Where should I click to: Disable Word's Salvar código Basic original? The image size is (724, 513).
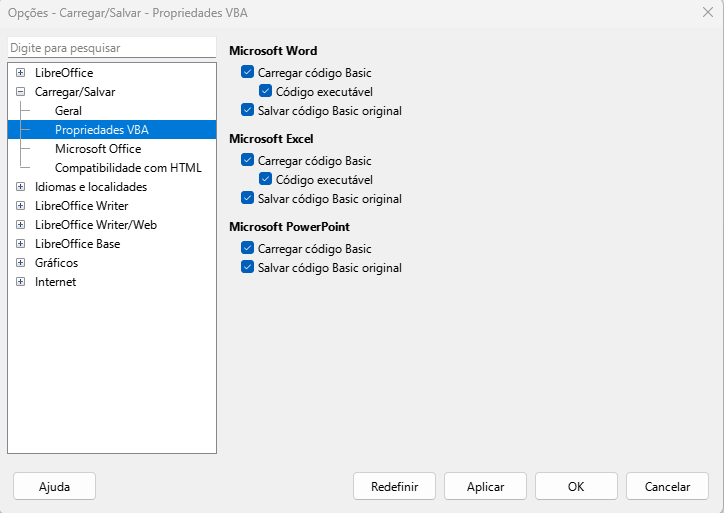[x=247, y=110]
